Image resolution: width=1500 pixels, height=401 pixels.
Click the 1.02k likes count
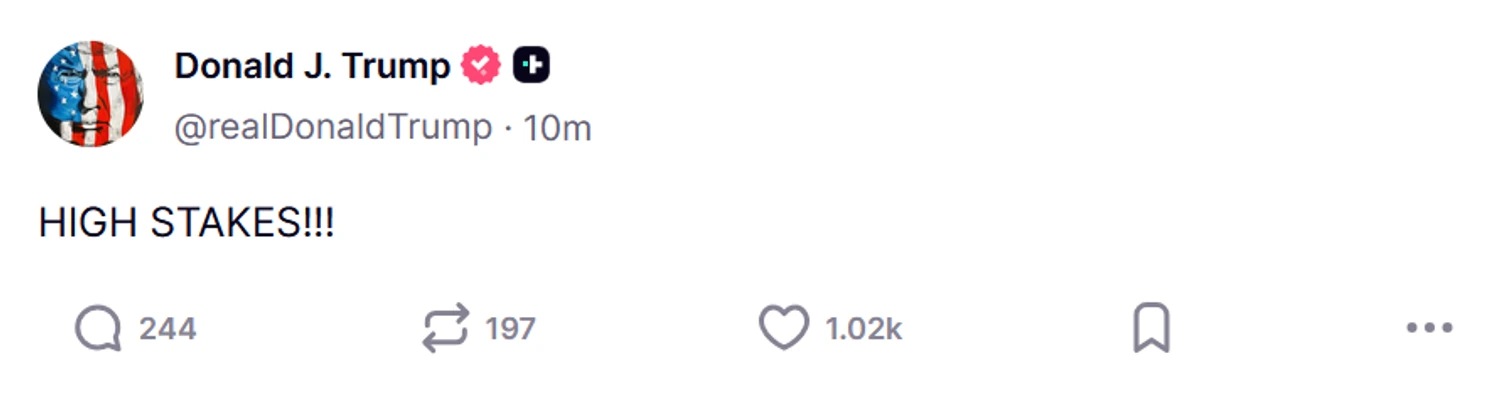(x=864, y=329)
